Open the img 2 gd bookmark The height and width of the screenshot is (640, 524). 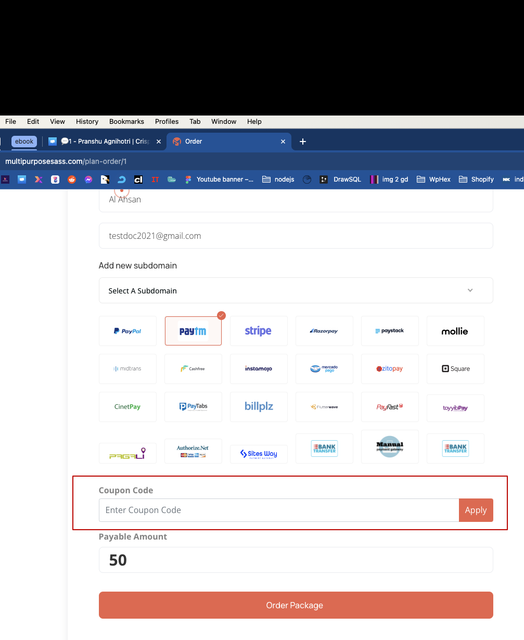coord(389,180)
